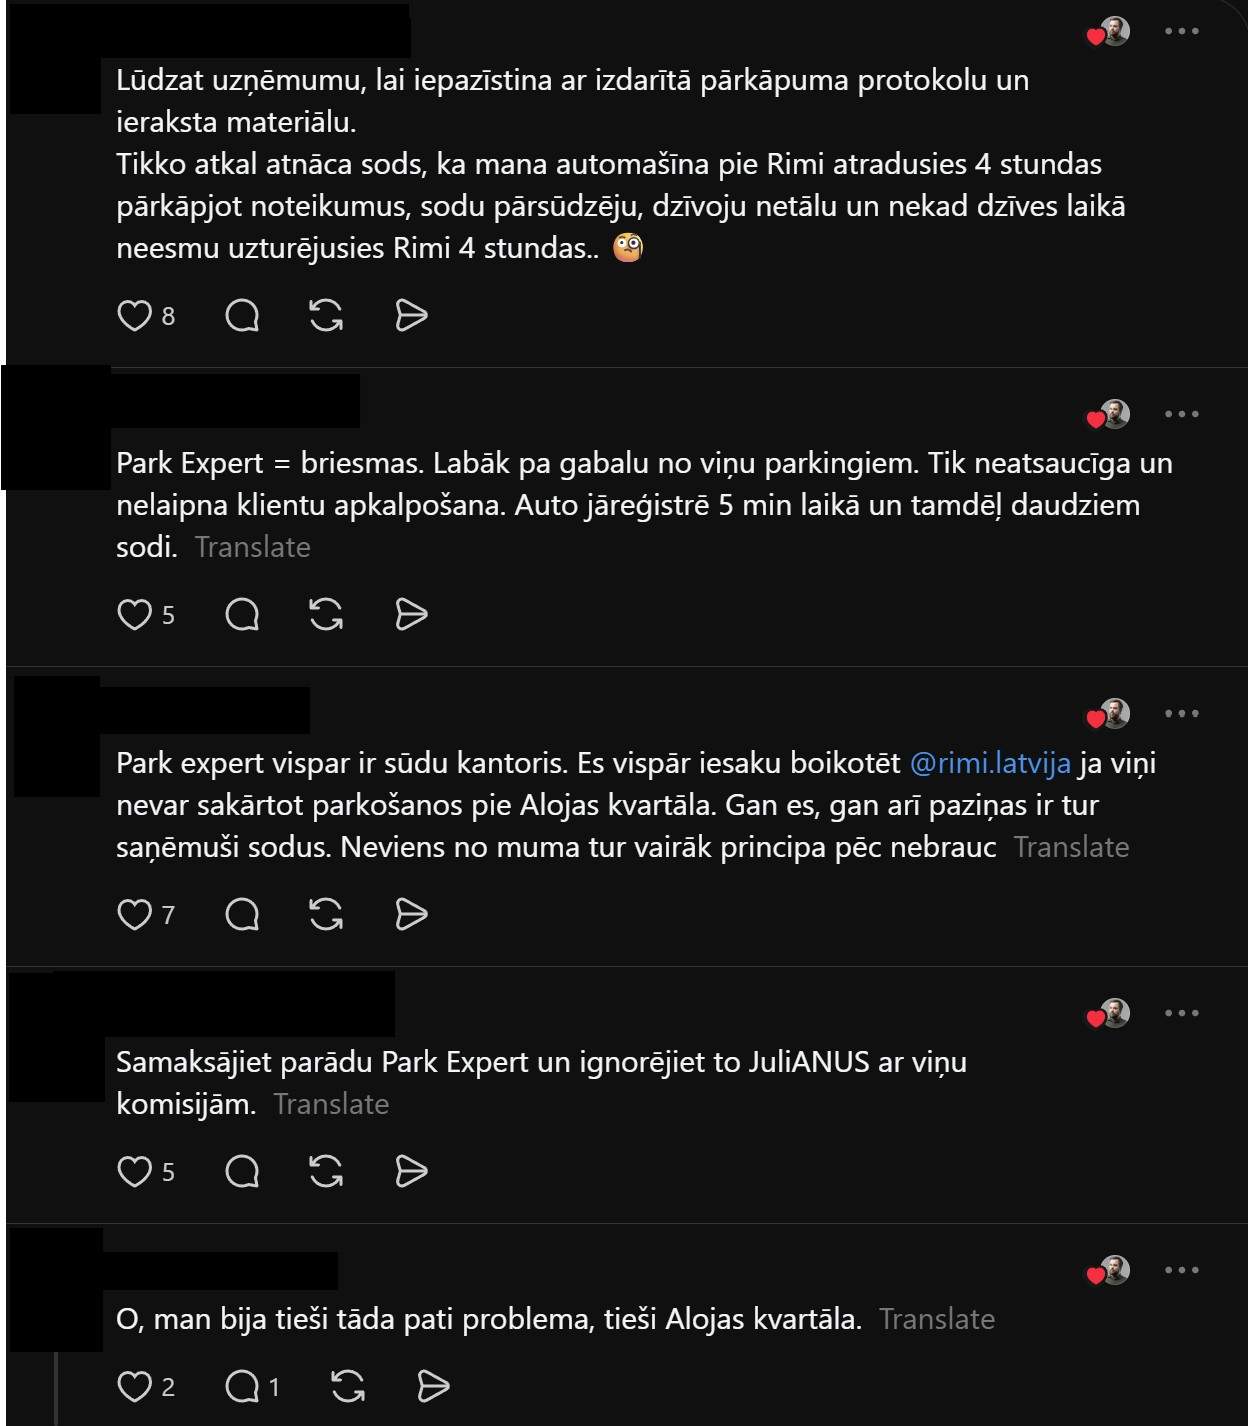Reply to the JuliANUS comment
1248x1426 pixels.
tap(242, 1171)
